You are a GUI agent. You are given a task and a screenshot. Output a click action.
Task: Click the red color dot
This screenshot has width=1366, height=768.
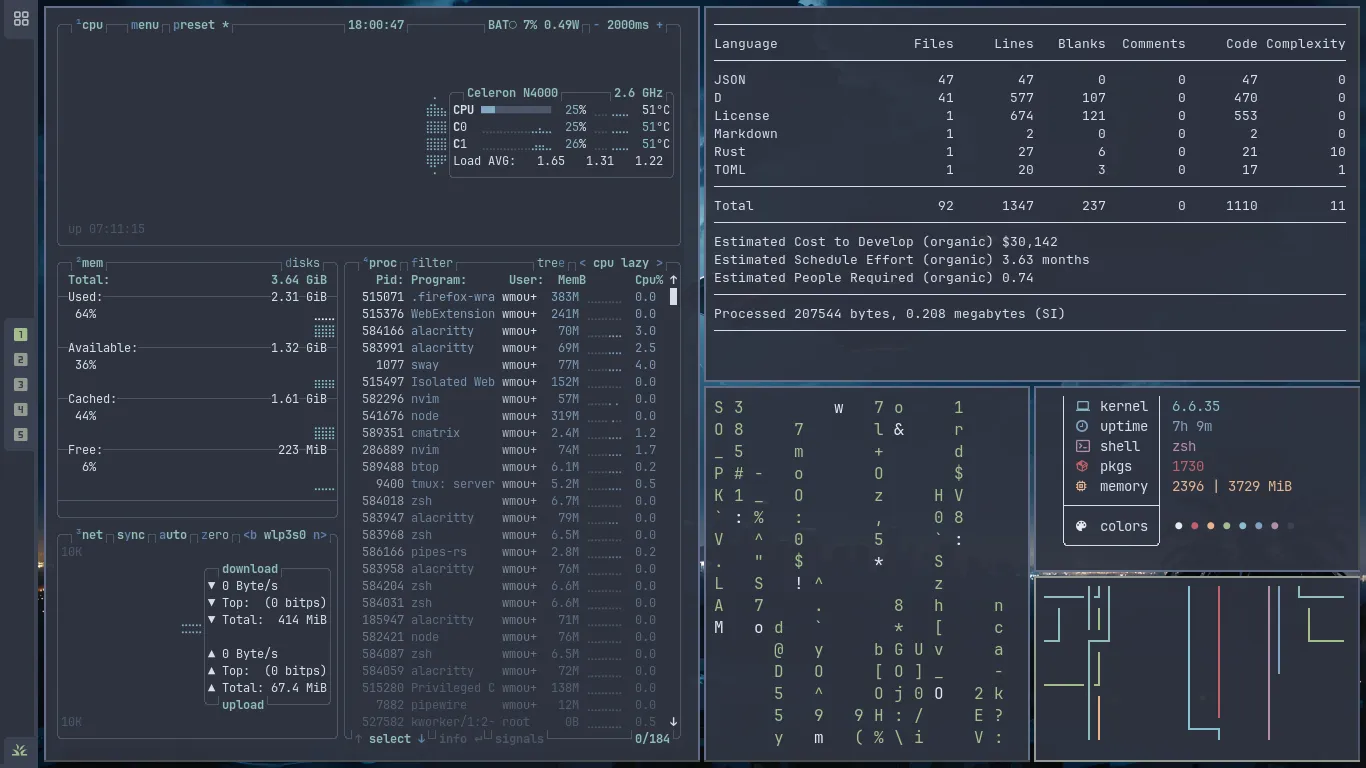pos(1195,526)
